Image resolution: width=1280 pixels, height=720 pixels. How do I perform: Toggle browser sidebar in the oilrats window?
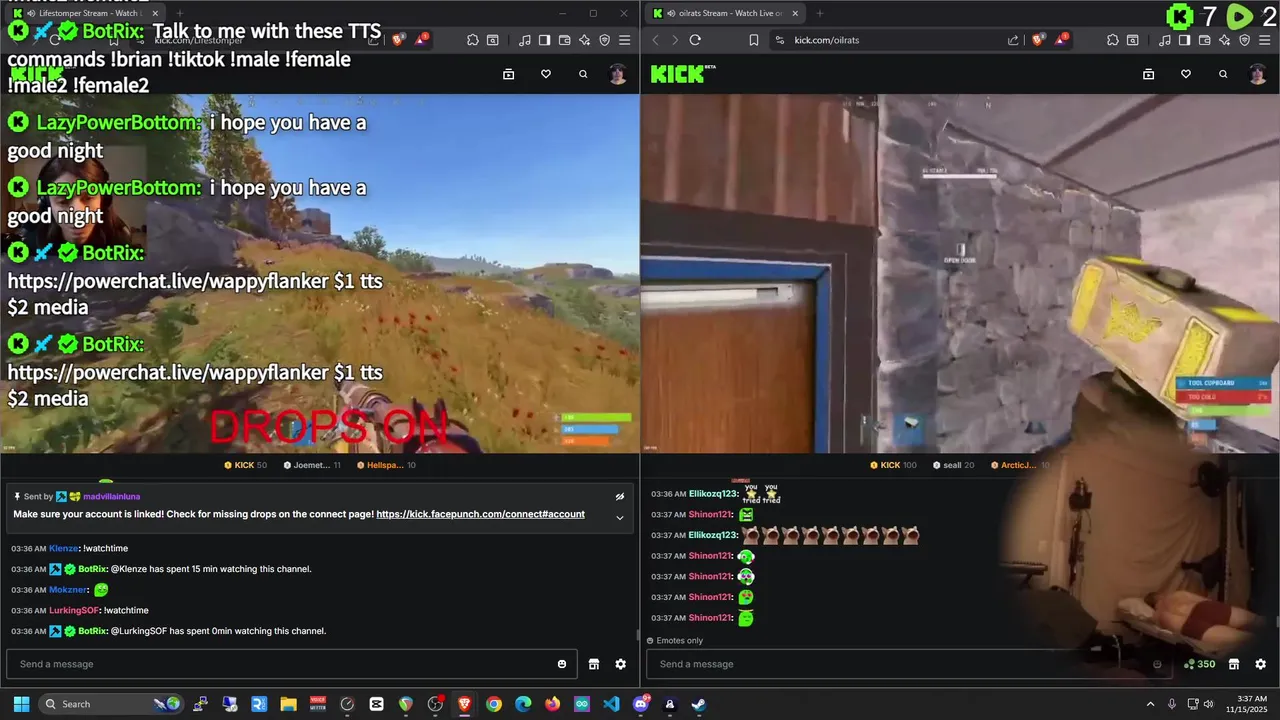click(x=1184, y=40)
